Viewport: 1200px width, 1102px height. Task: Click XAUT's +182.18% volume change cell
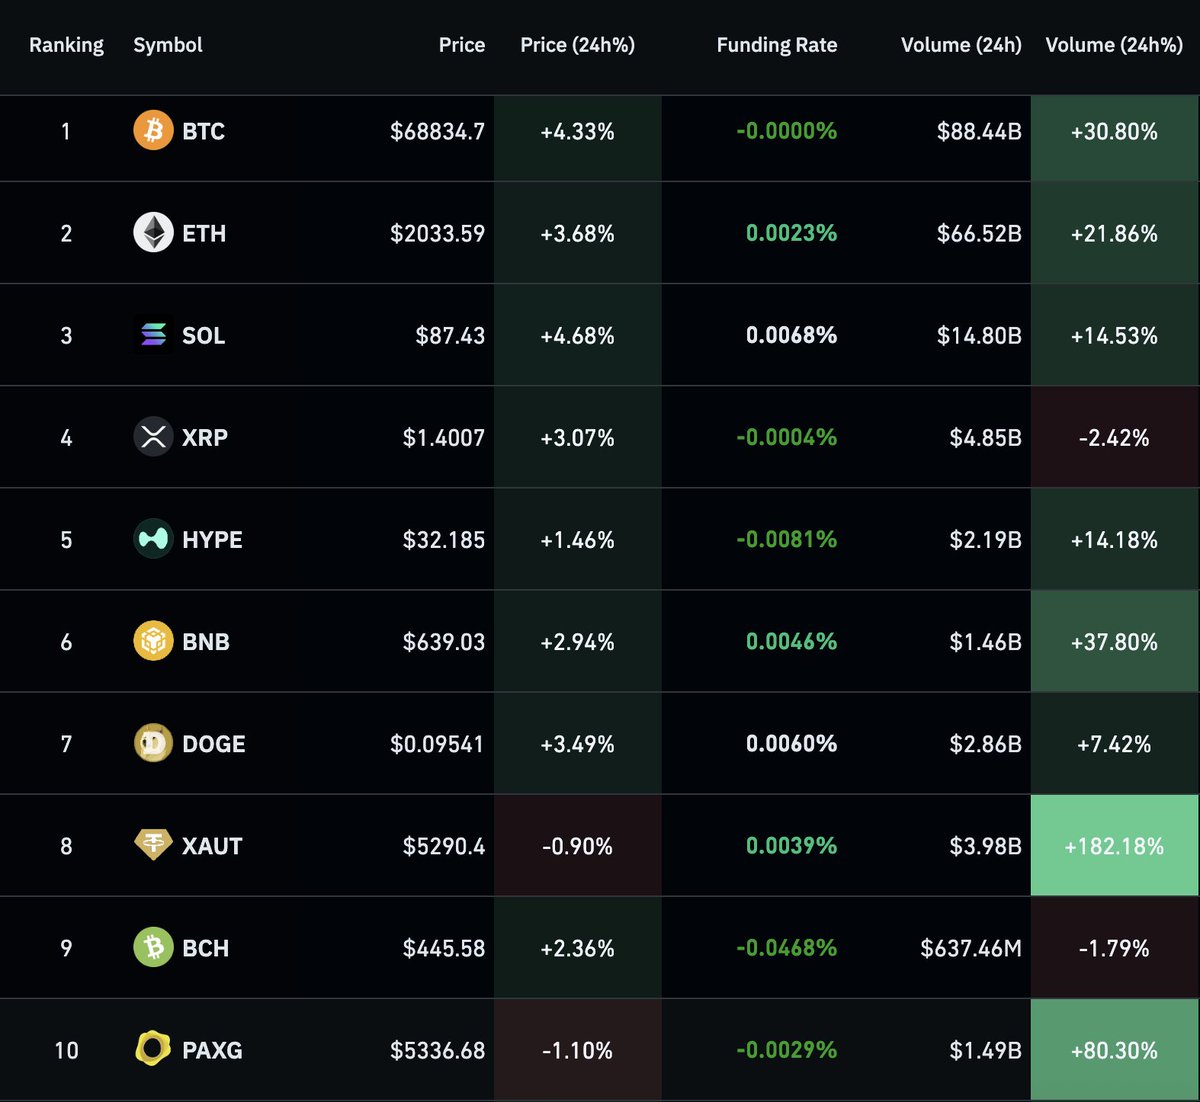pyautogui.click(x=1114, y=846)
